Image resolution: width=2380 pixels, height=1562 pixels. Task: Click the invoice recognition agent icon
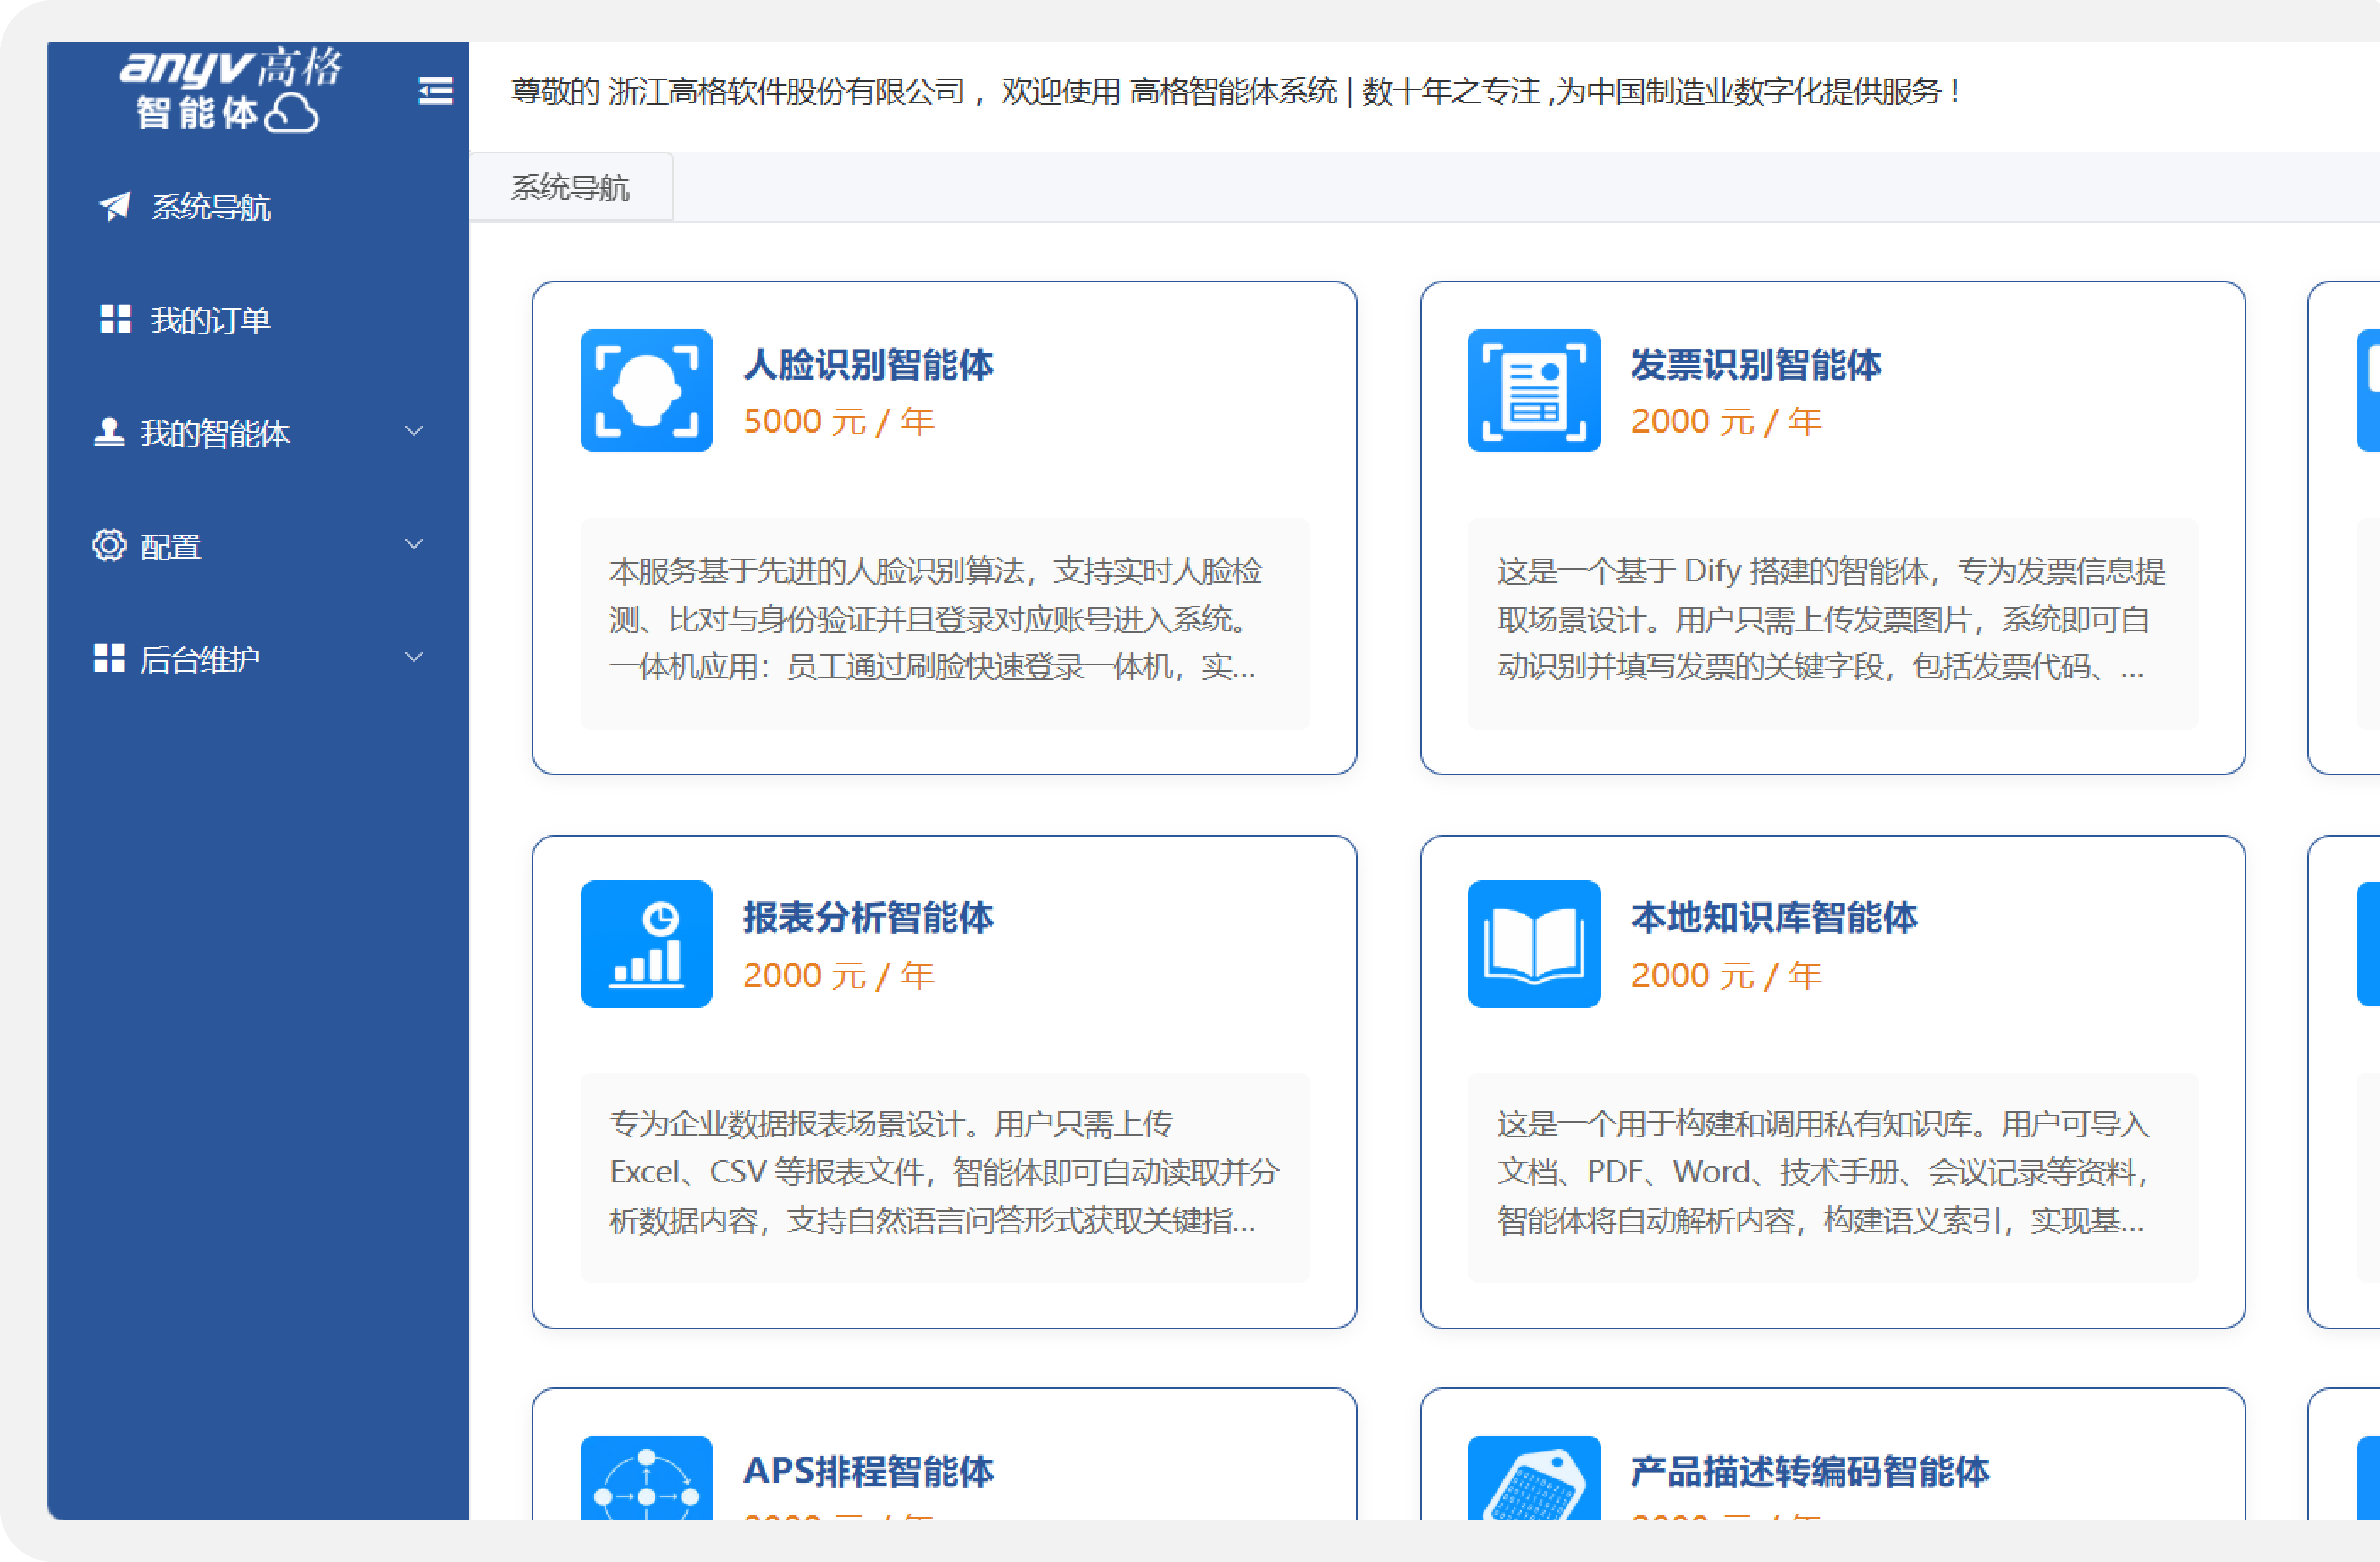point(1533,390)
